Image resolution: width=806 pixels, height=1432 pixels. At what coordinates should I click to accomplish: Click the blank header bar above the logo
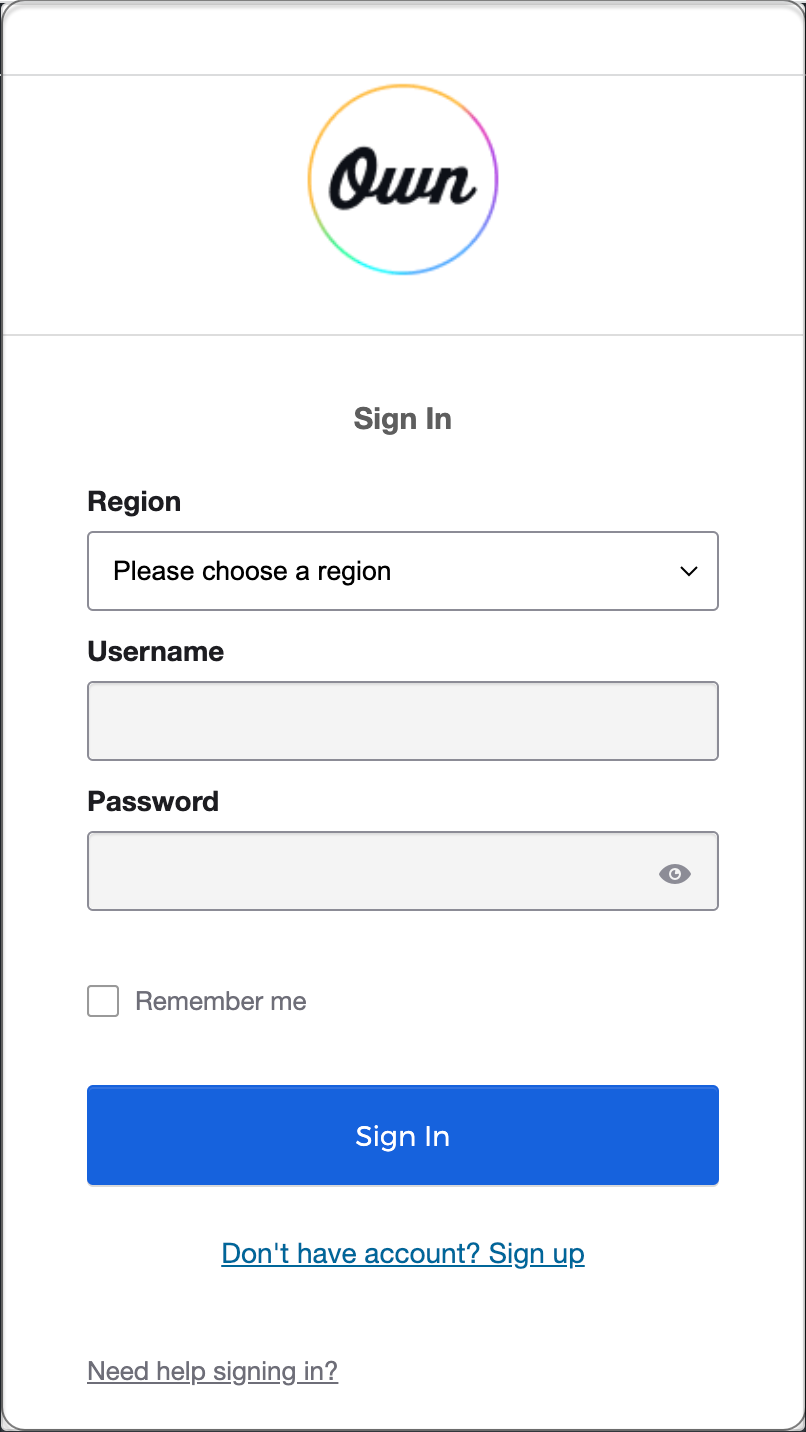point(403,38)
